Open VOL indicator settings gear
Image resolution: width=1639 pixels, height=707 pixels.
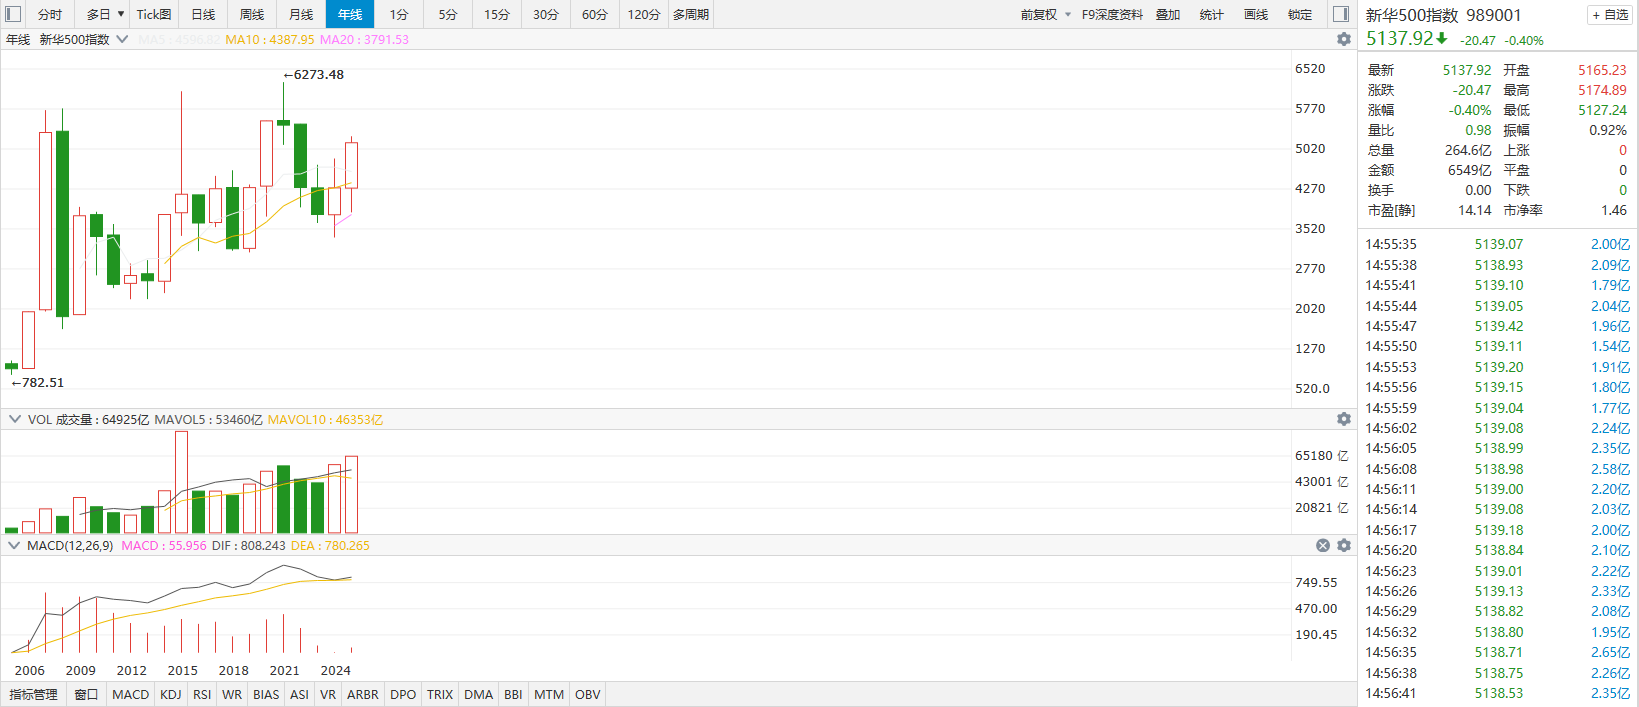coord(1344,419)
